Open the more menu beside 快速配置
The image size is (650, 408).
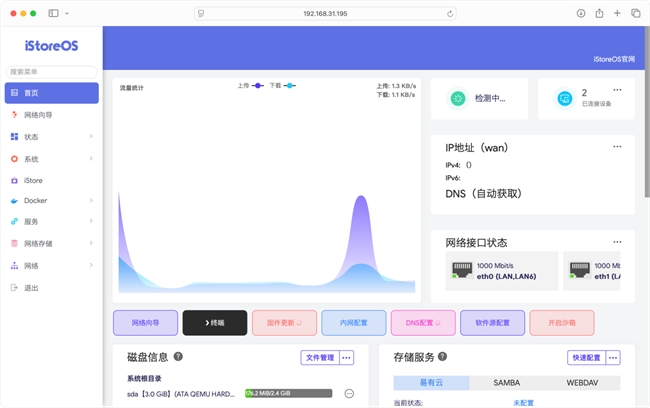coord(613,357)
